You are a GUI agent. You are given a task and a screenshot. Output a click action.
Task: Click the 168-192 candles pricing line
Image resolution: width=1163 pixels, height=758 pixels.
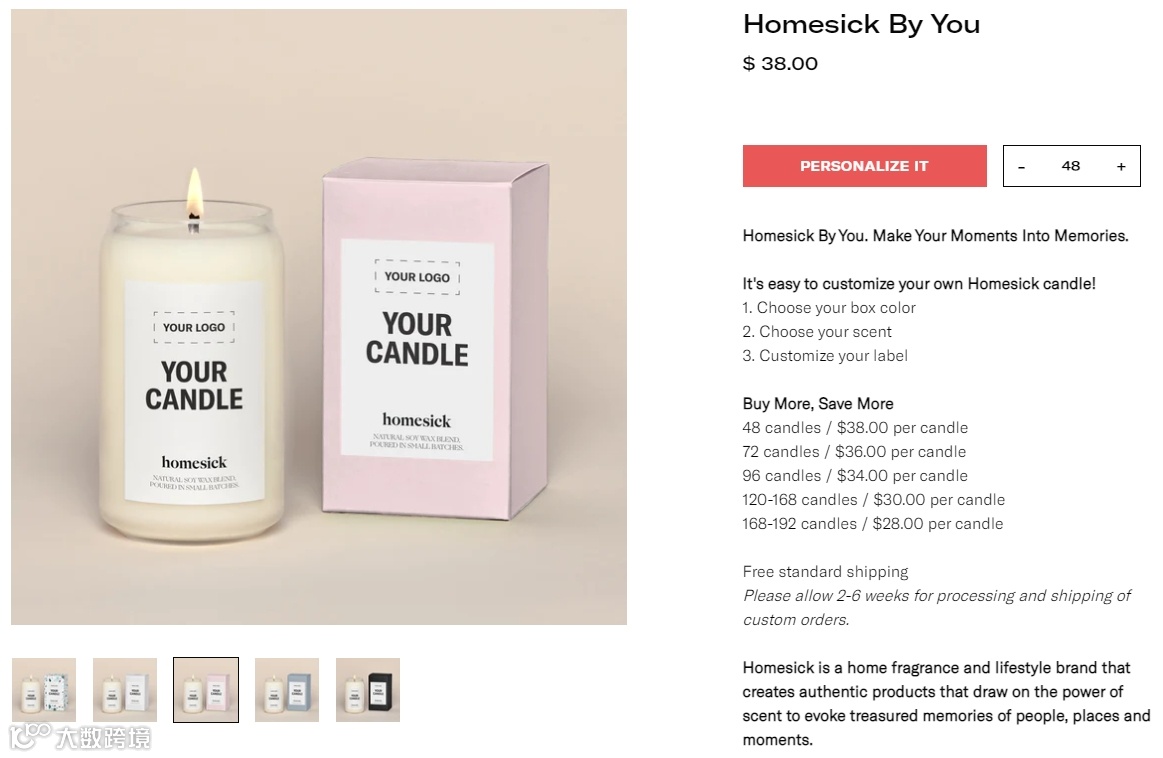coord(873,524)
